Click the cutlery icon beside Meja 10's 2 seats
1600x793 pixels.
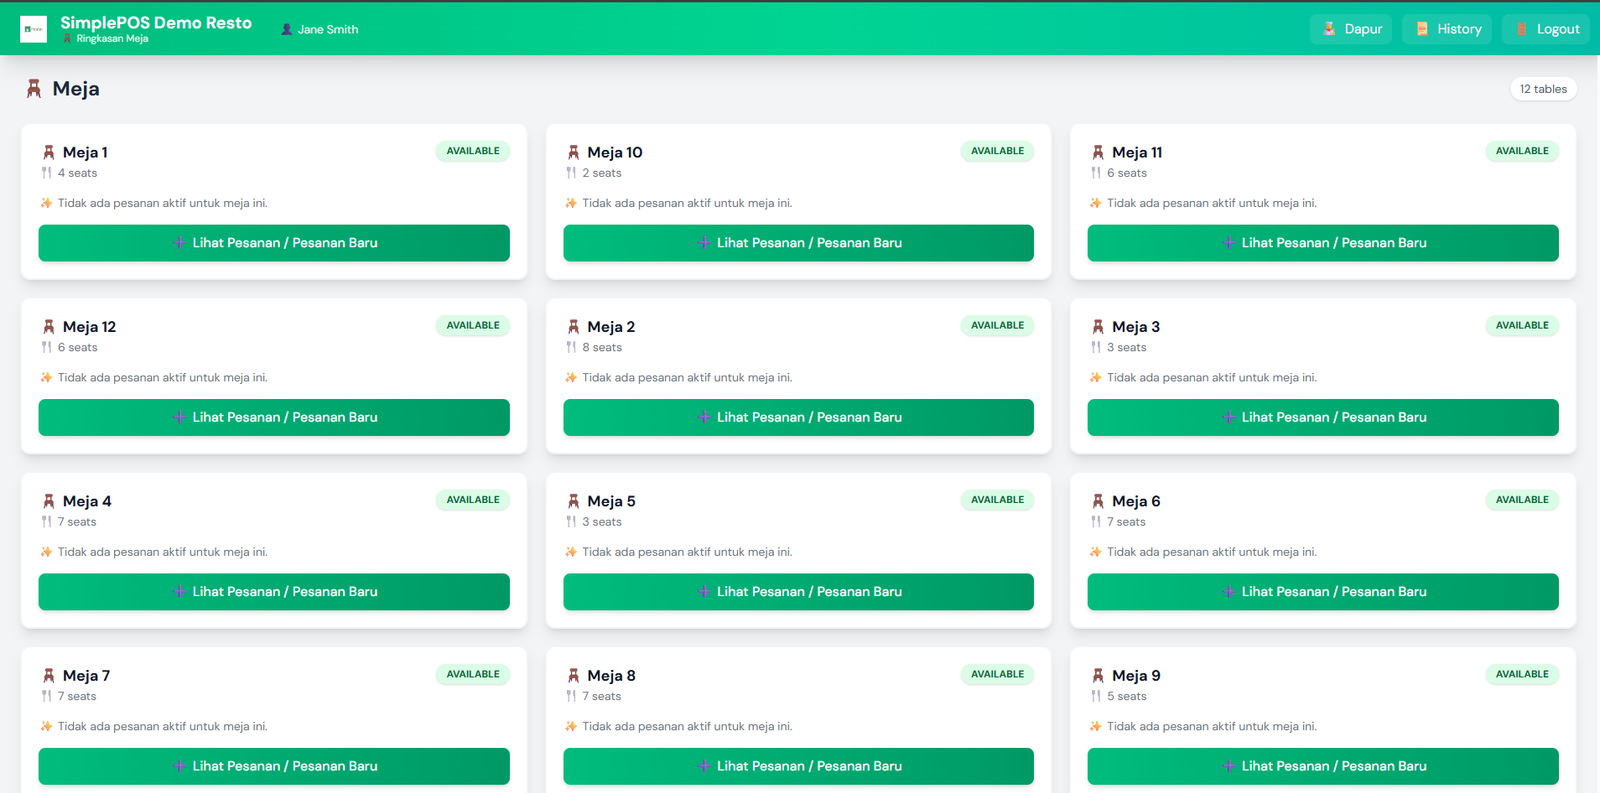(571, 173)
